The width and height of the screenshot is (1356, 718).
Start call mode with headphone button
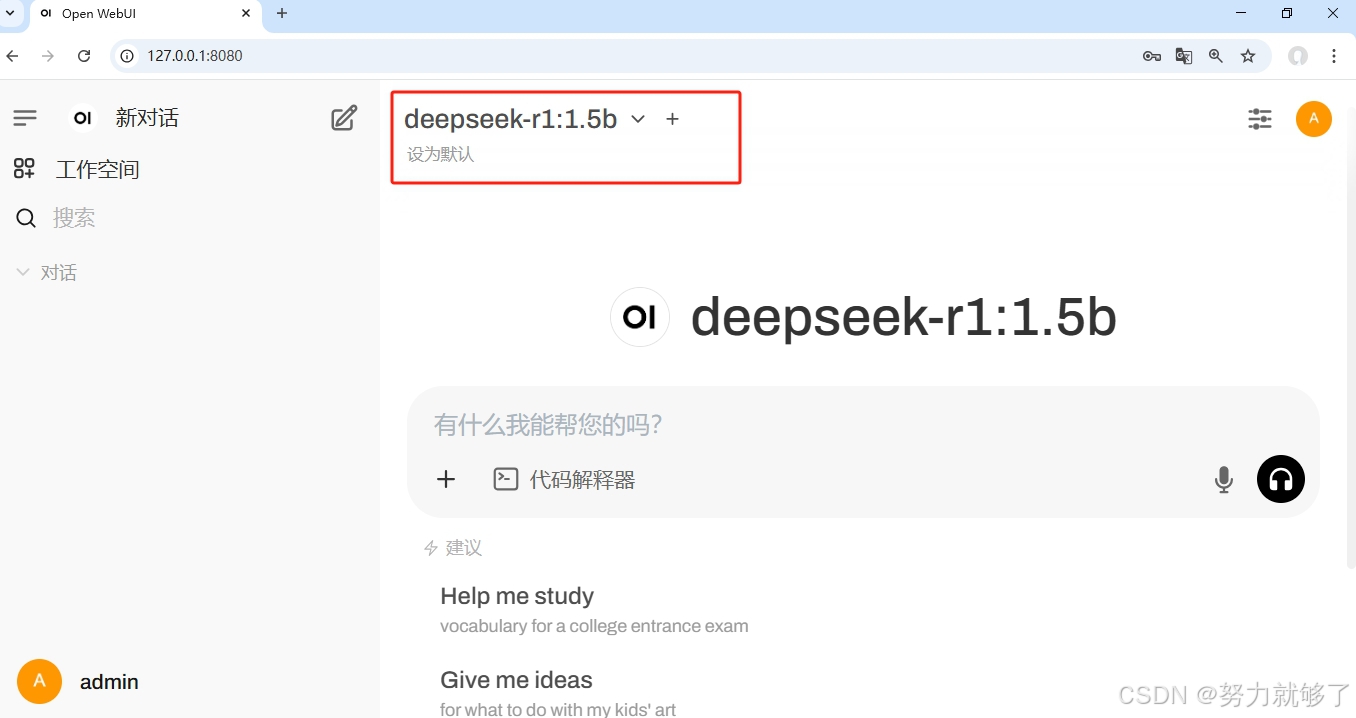pyautogui.click(x=1281, y=479)
